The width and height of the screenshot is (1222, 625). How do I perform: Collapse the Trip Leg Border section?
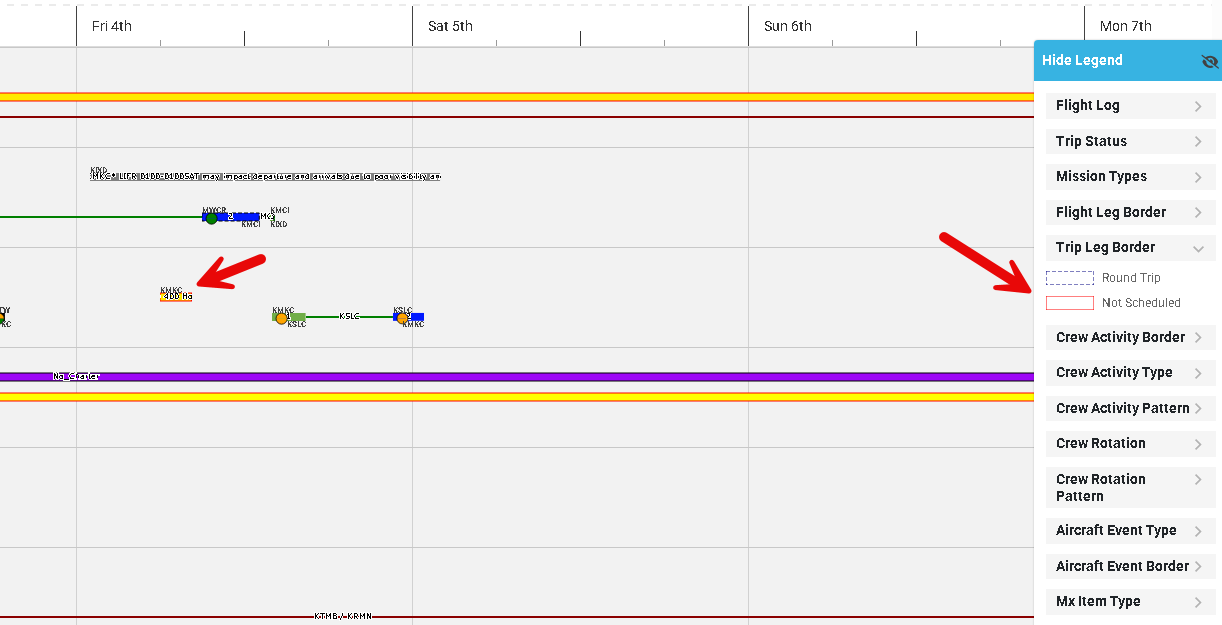click(x=1130, y=248)
